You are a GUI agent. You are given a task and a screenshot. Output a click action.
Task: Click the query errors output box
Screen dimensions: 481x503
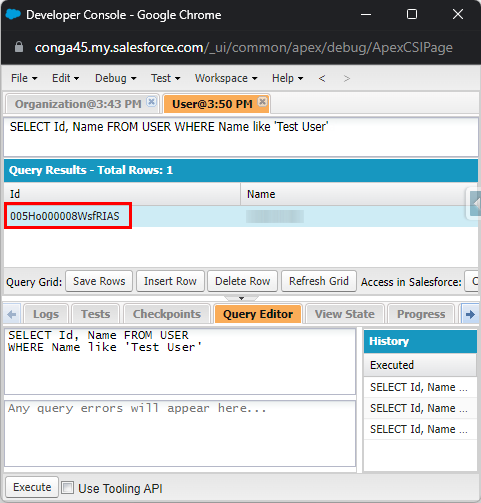pyautogui.click(x=180, y=434)
